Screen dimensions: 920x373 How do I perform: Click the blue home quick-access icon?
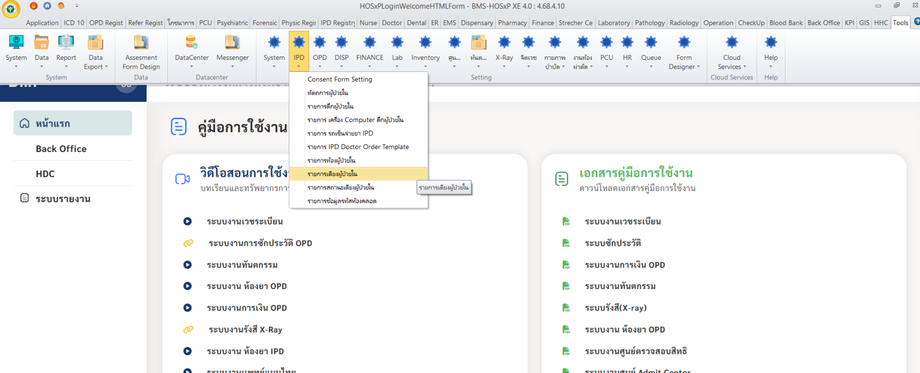(x=48, y=5)
